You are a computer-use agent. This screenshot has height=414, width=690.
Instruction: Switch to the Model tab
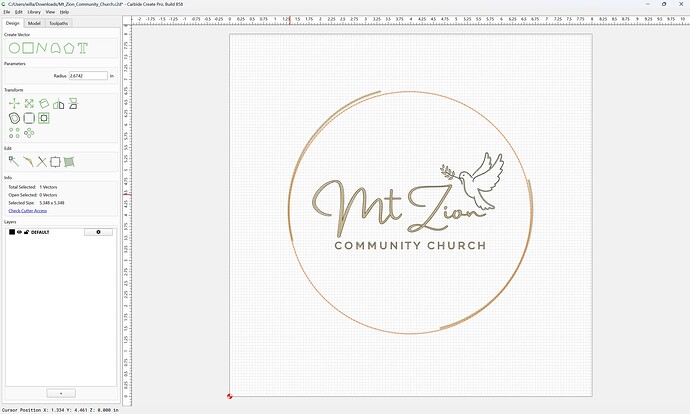(x=34, y=23)
